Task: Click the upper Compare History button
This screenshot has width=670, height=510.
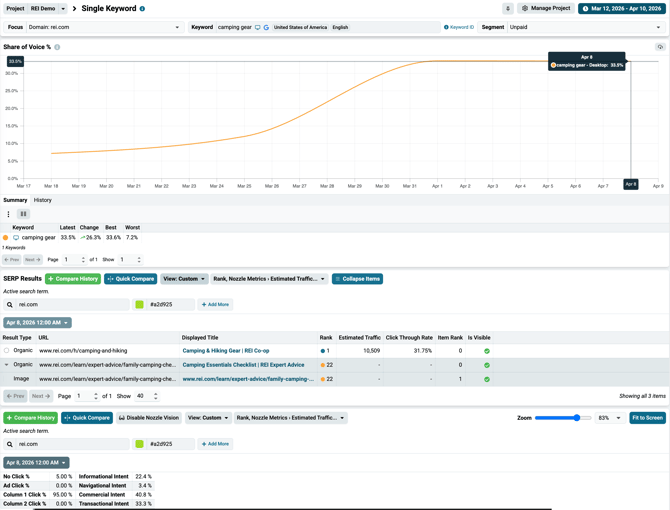Action: click(73, 279)
